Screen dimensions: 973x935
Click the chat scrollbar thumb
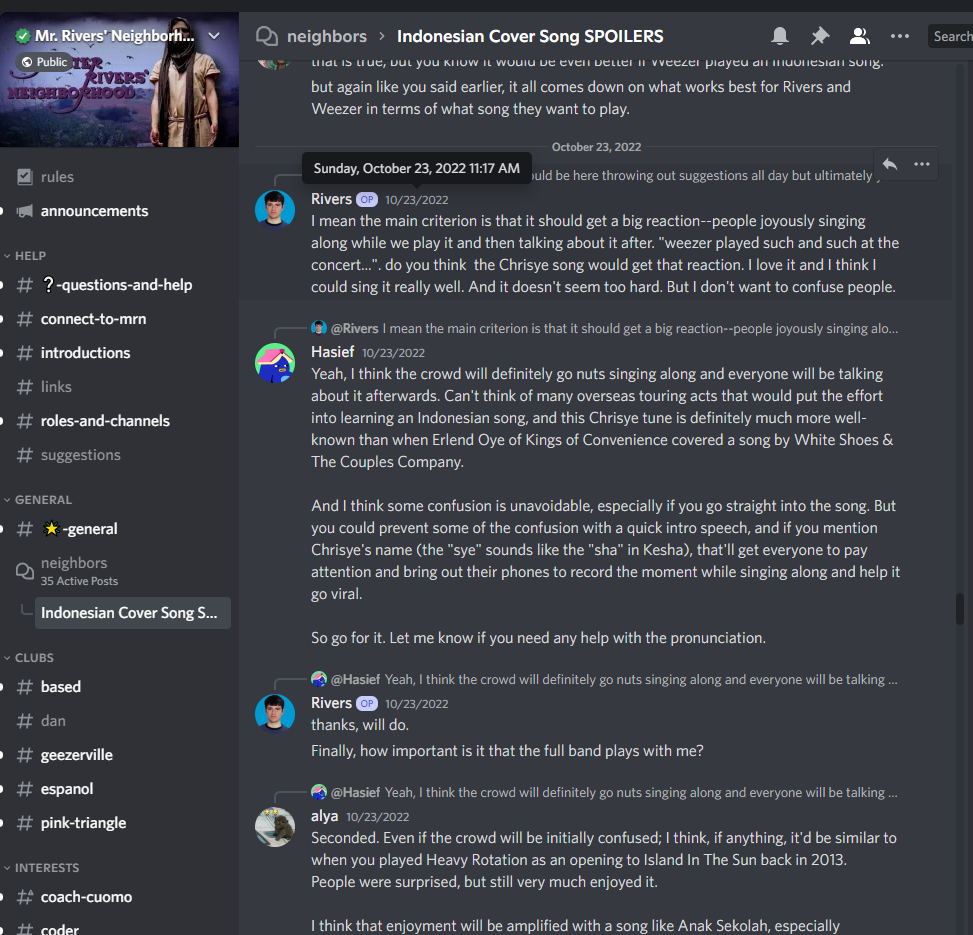[x=960, y=609]
